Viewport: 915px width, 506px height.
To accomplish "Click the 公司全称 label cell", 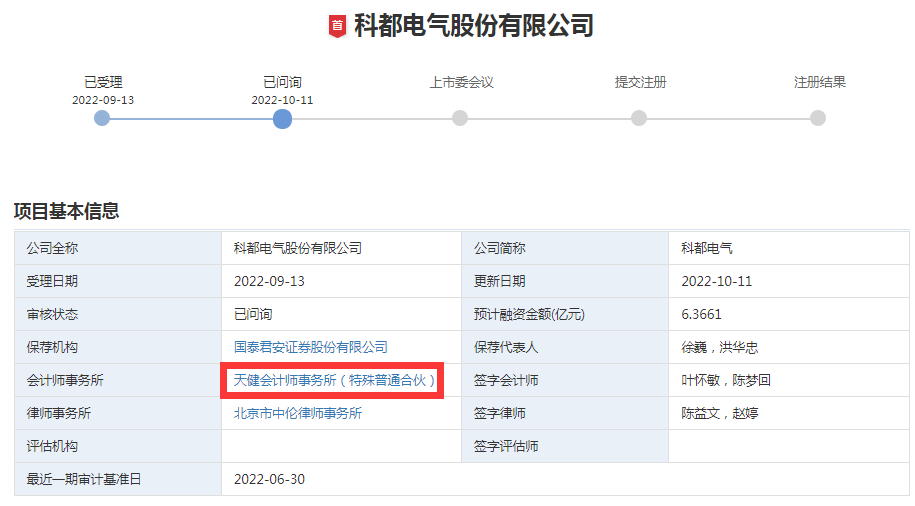I will (x=118, y=248).
